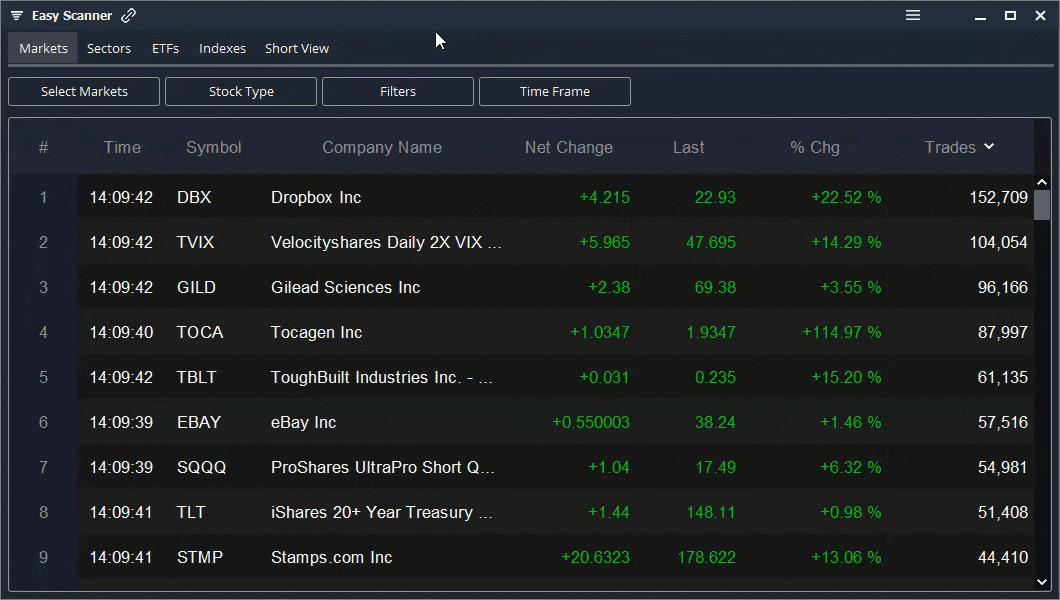Open the ETFs tab
This screenshot has height=600, width=1060.
(165, 48)
